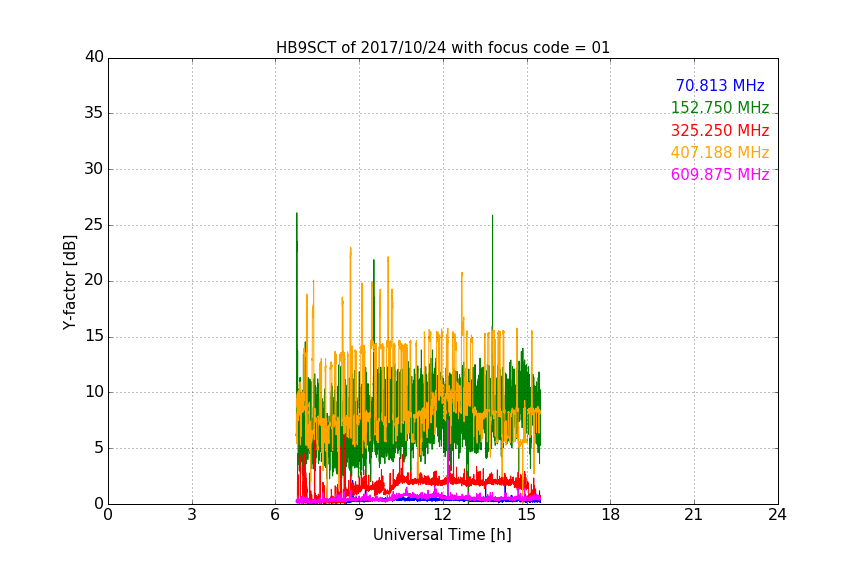Image resolution: width=864 pixels, height=576 pixels.
Task: Click the y-axis tick label 20
Action: tap(94, 281)
